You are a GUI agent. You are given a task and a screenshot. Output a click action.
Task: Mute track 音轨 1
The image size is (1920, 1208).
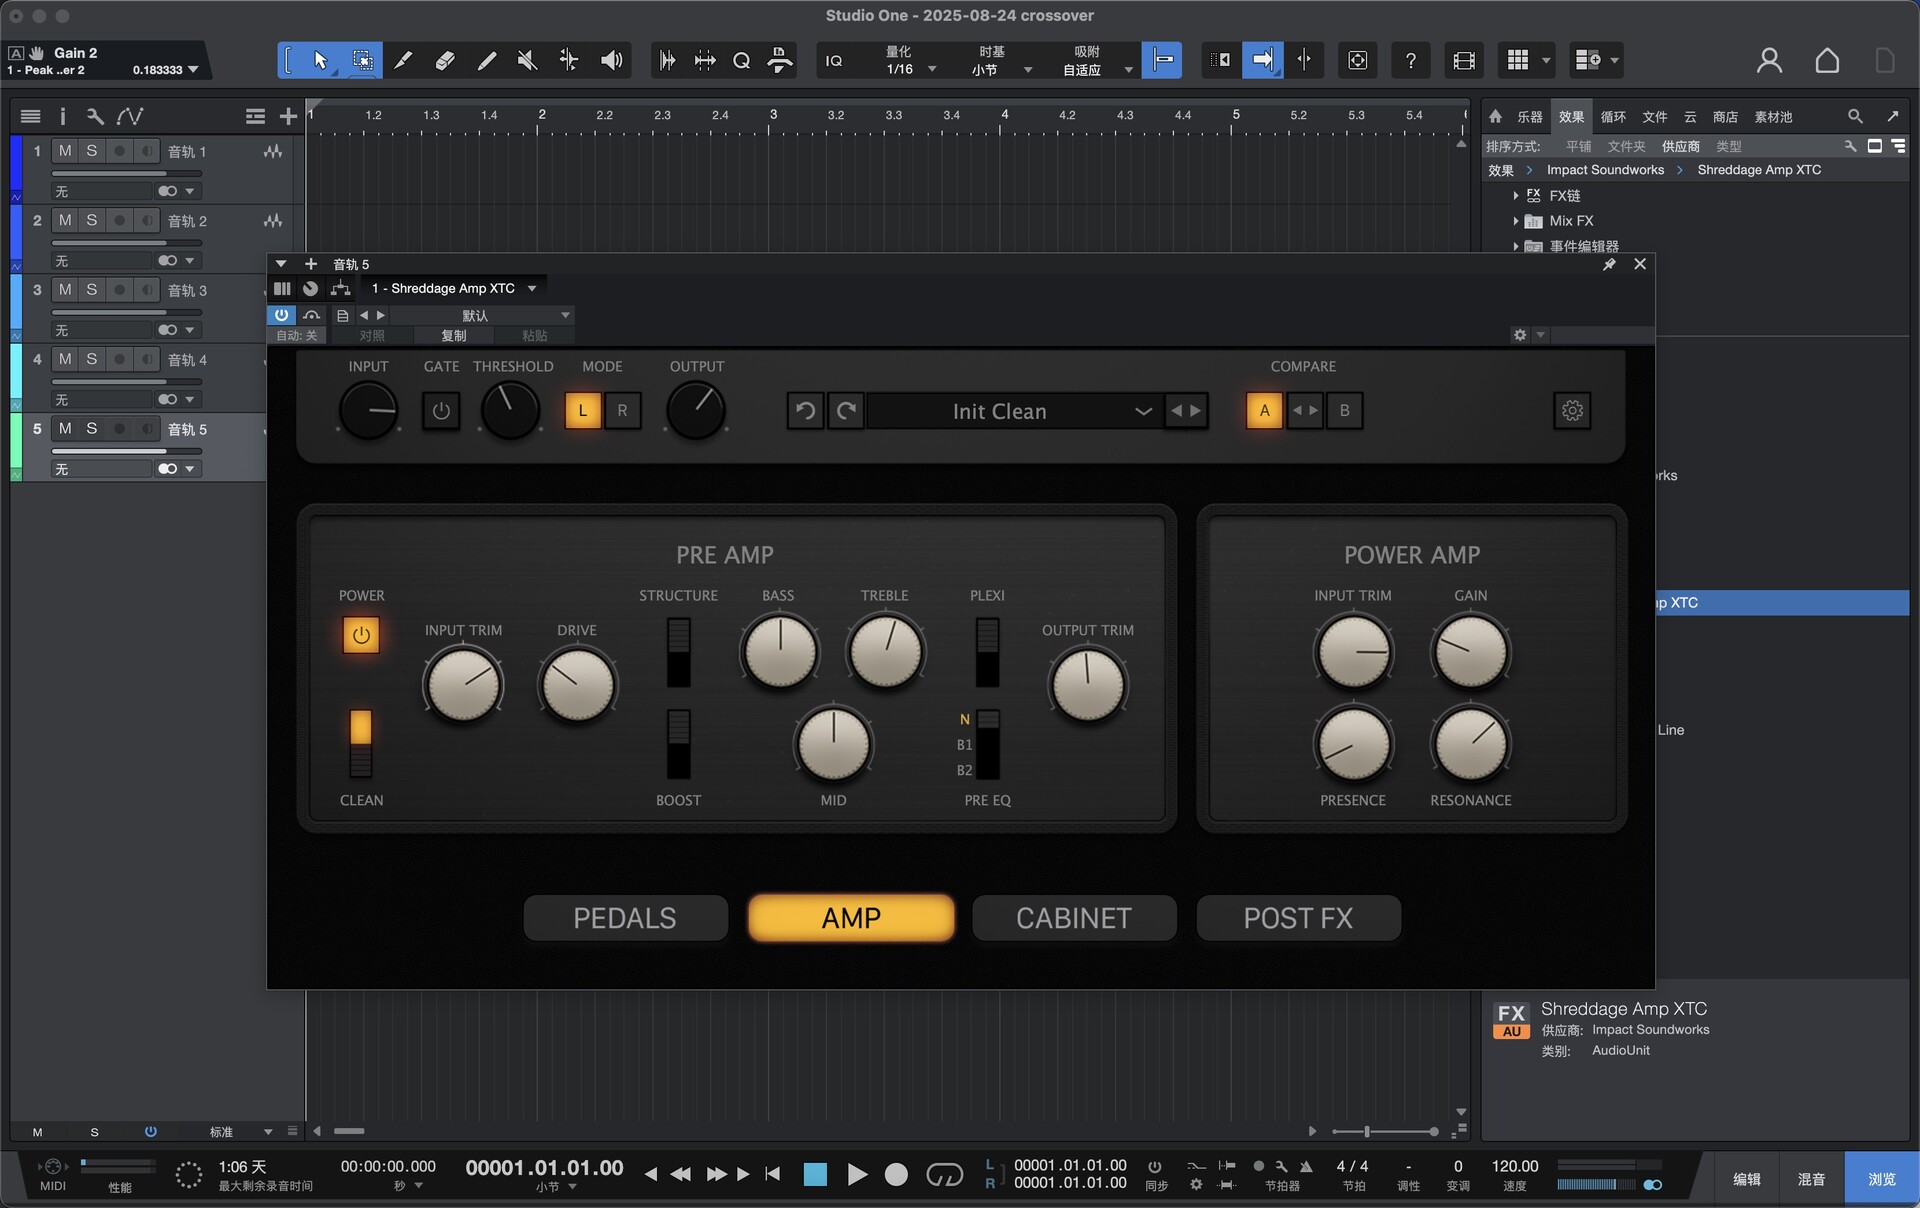point(65,151)
